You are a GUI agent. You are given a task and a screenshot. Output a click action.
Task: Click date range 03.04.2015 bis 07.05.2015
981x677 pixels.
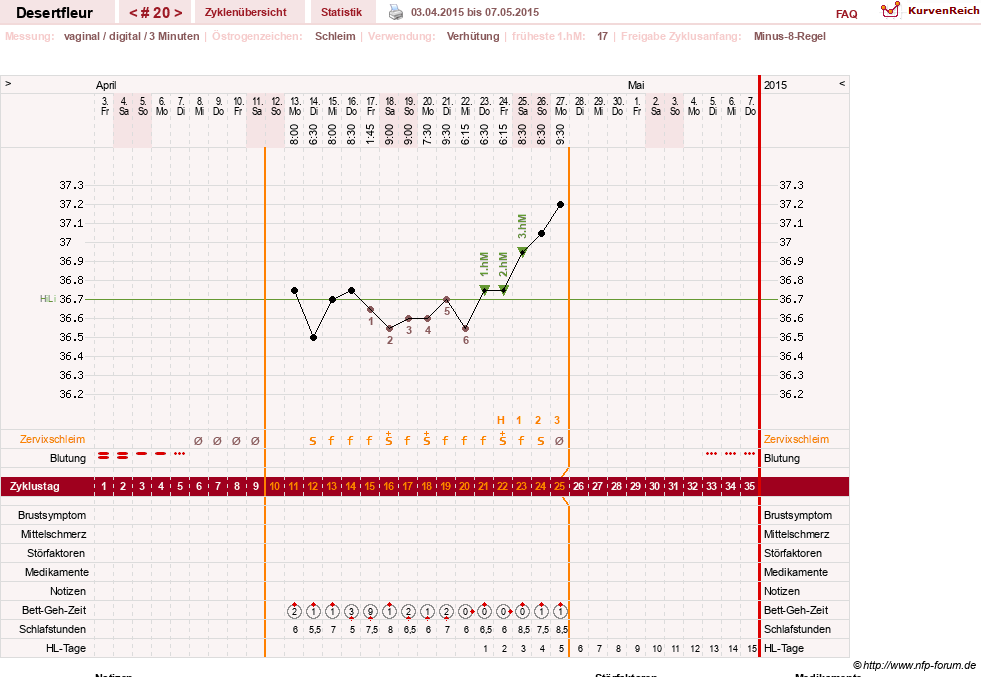pyautogui.click(x=475, y=12)
